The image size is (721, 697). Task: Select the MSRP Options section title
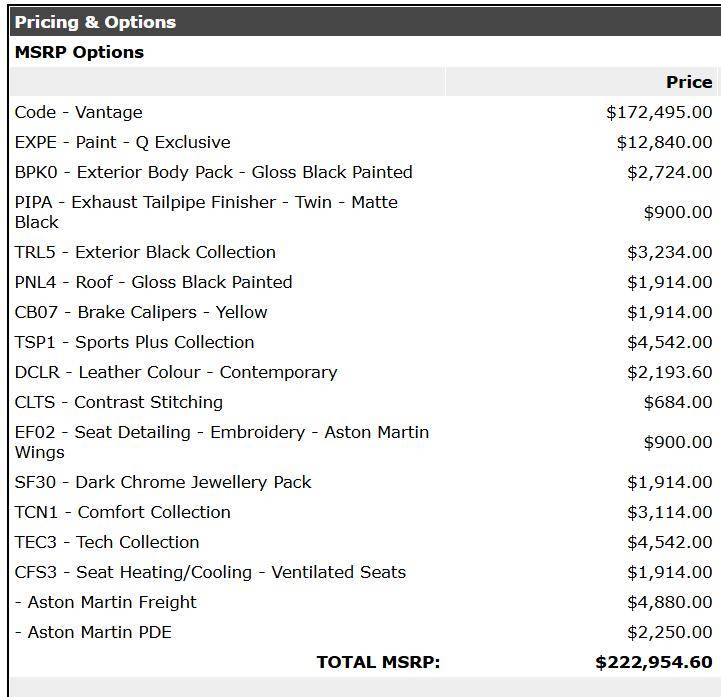(79, 52)
